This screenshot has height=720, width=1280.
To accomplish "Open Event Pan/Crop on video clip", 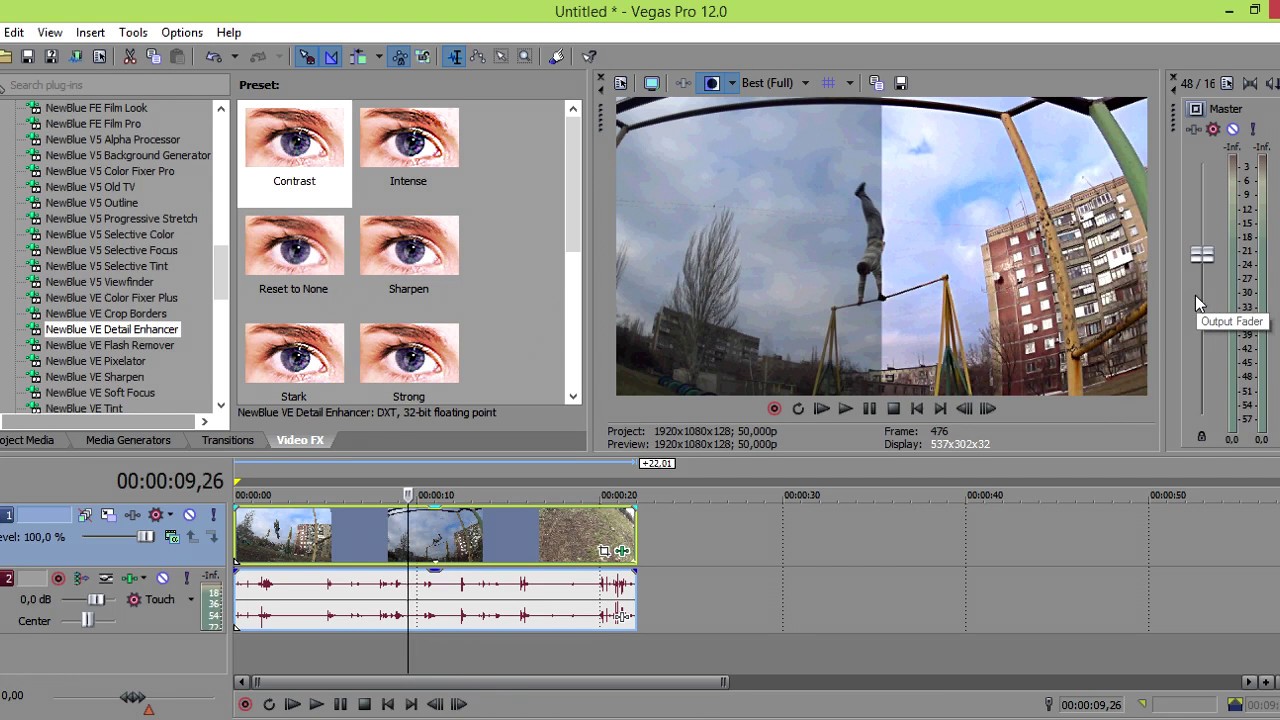I will pyautogui.click(x=604, y=551).
